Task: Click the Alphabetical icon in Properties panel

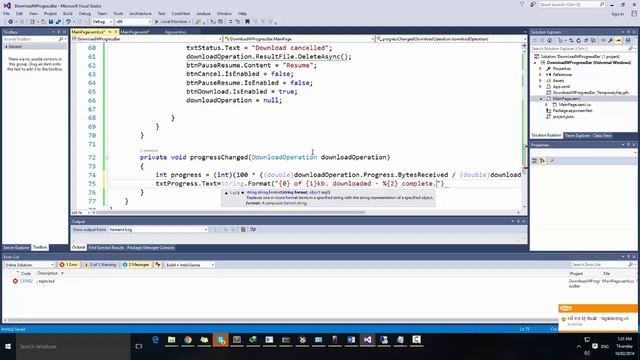Action: (542, 161)
